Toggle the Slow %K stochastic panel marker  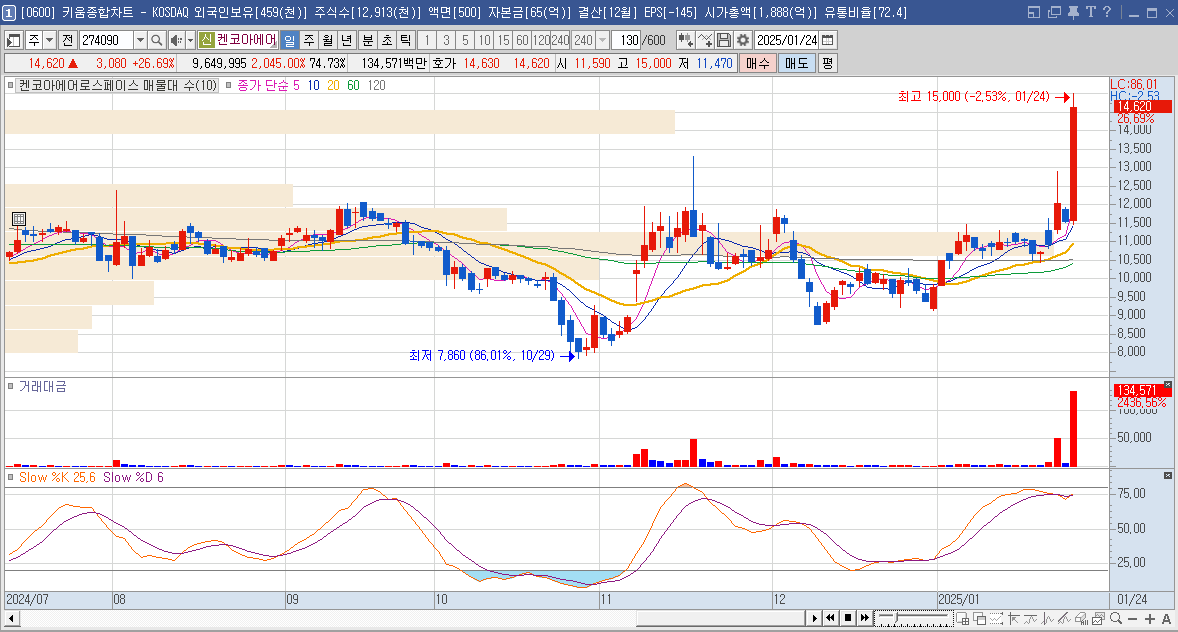pyautogui.click(x=11, y=477)
